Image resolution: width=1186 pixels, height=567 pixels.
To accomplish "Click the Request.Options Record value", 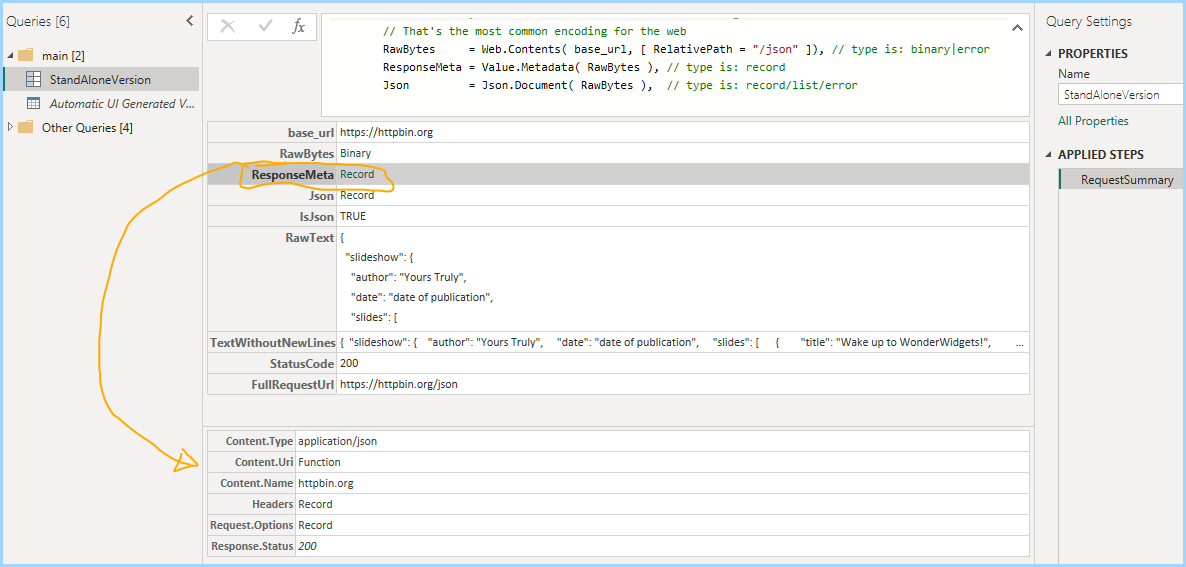I will click(x=315, y=525).
